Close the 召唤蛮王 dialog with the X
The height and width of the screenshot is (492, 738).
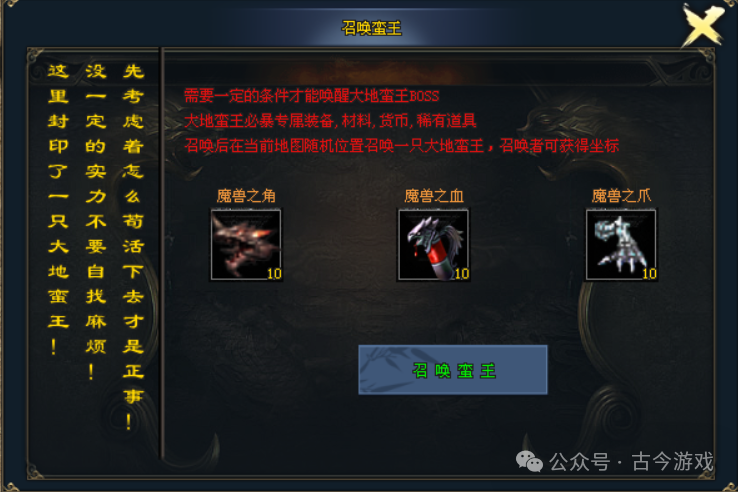pos(703,24)
